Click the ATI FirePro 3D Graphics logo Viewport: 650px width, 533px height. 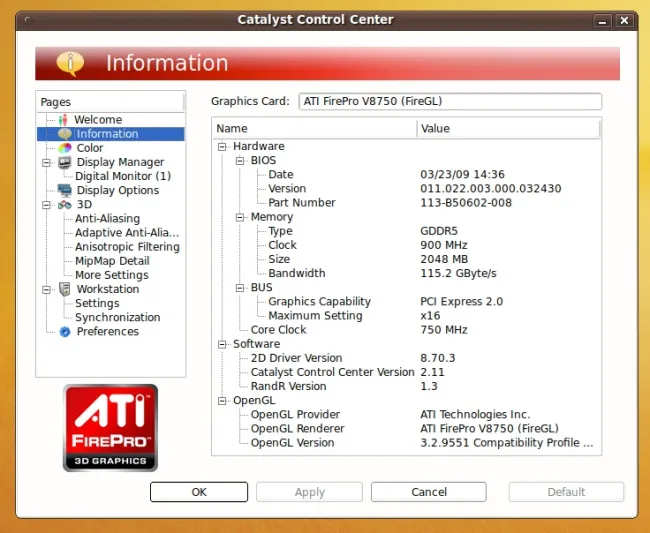click(x=110, y=428)
